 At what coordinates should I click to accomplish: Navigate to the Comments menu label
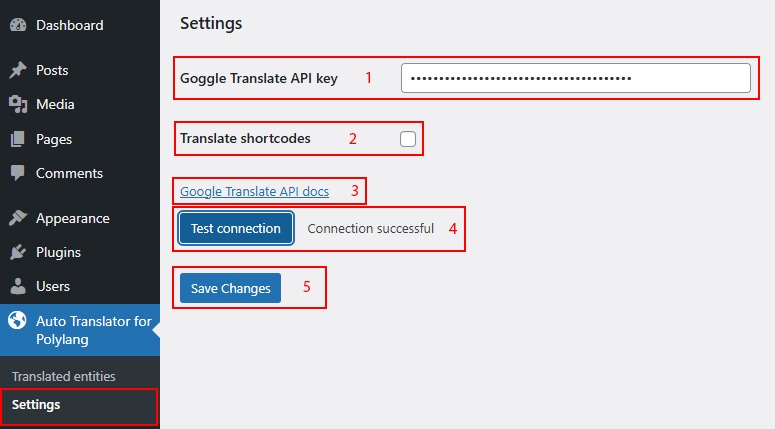[69, 173]
